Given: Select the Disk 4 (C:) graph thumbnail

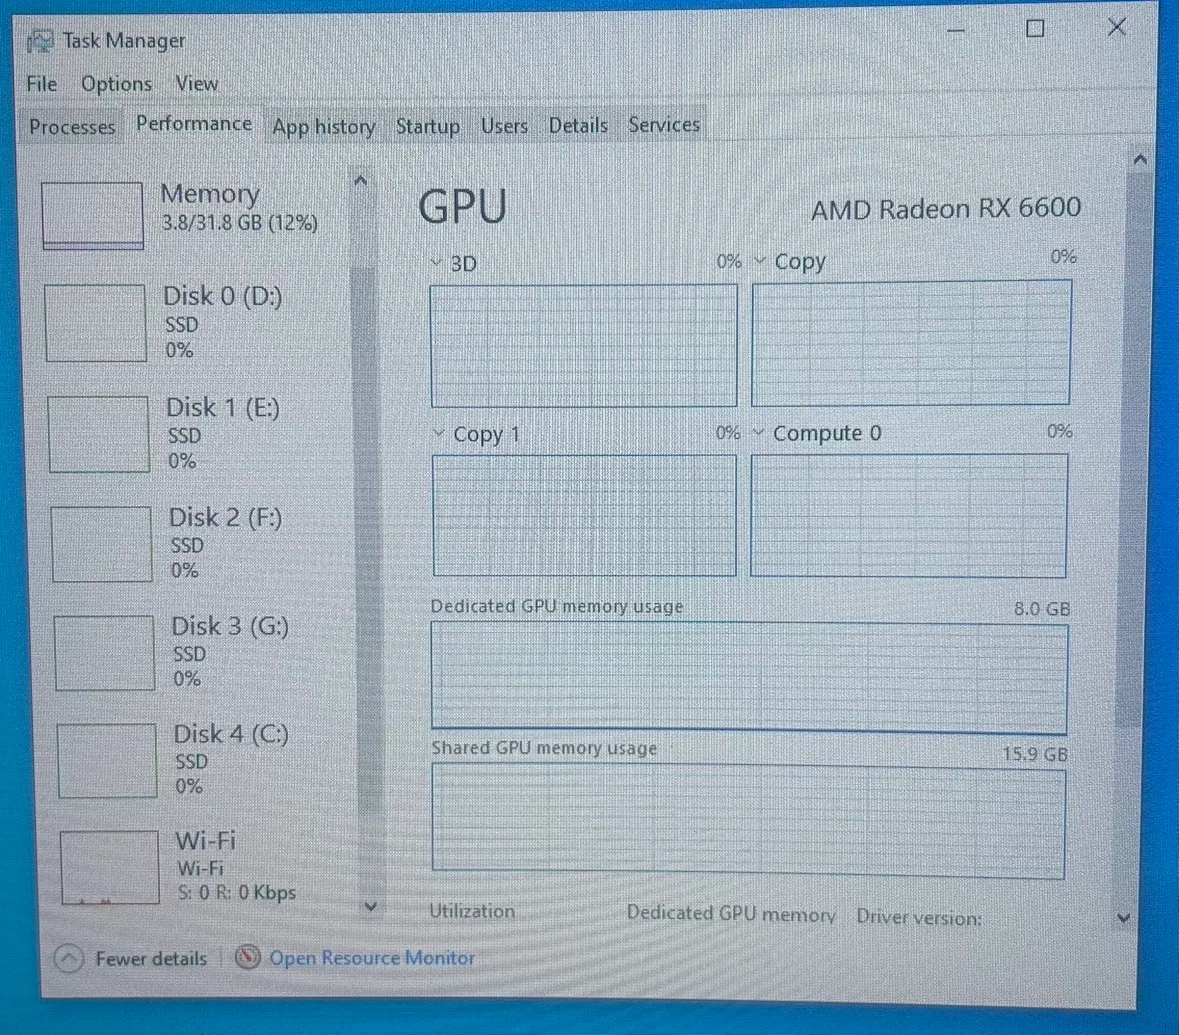Looking at the screenshot, I should coord(107,760).
